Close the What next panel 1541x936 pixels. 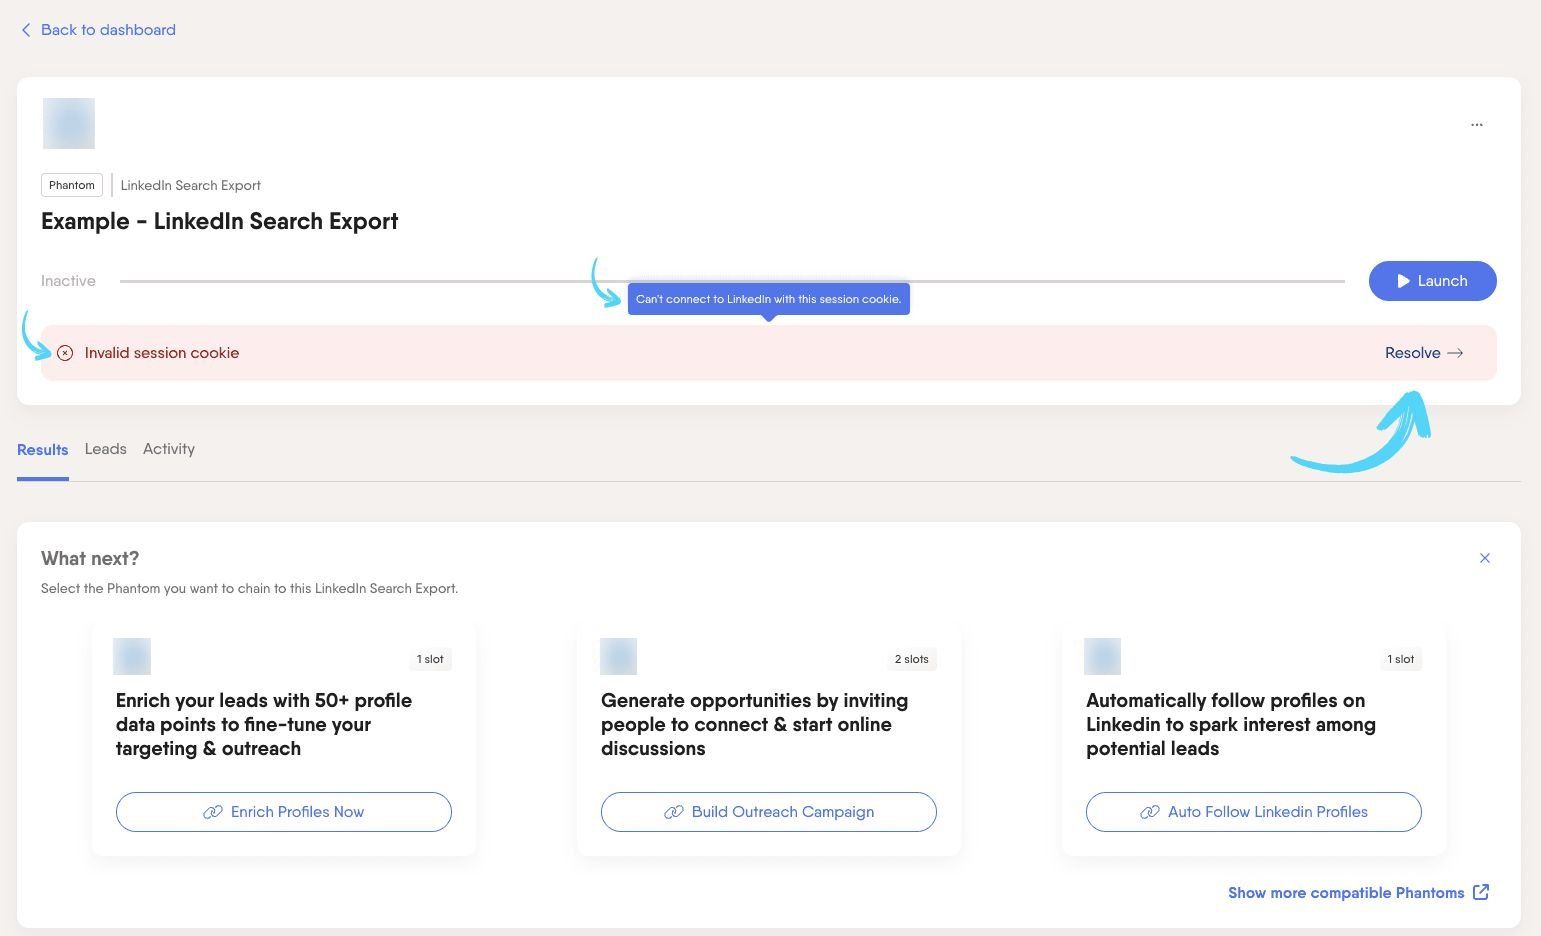[x=1484, y=558]
